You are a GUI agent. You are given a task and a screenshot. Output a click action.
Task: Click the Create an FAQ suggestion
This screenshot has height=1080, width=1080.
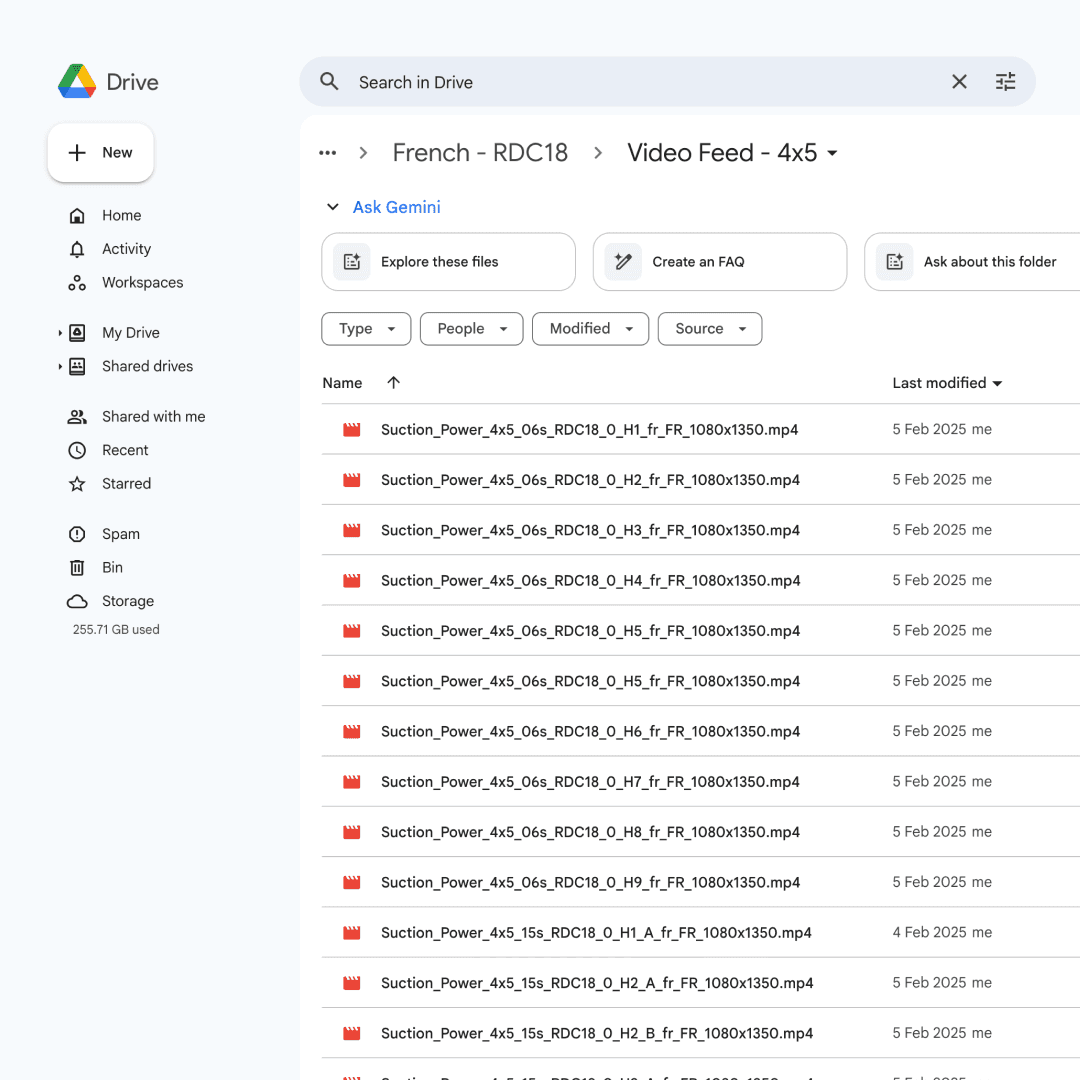[719, 261]
